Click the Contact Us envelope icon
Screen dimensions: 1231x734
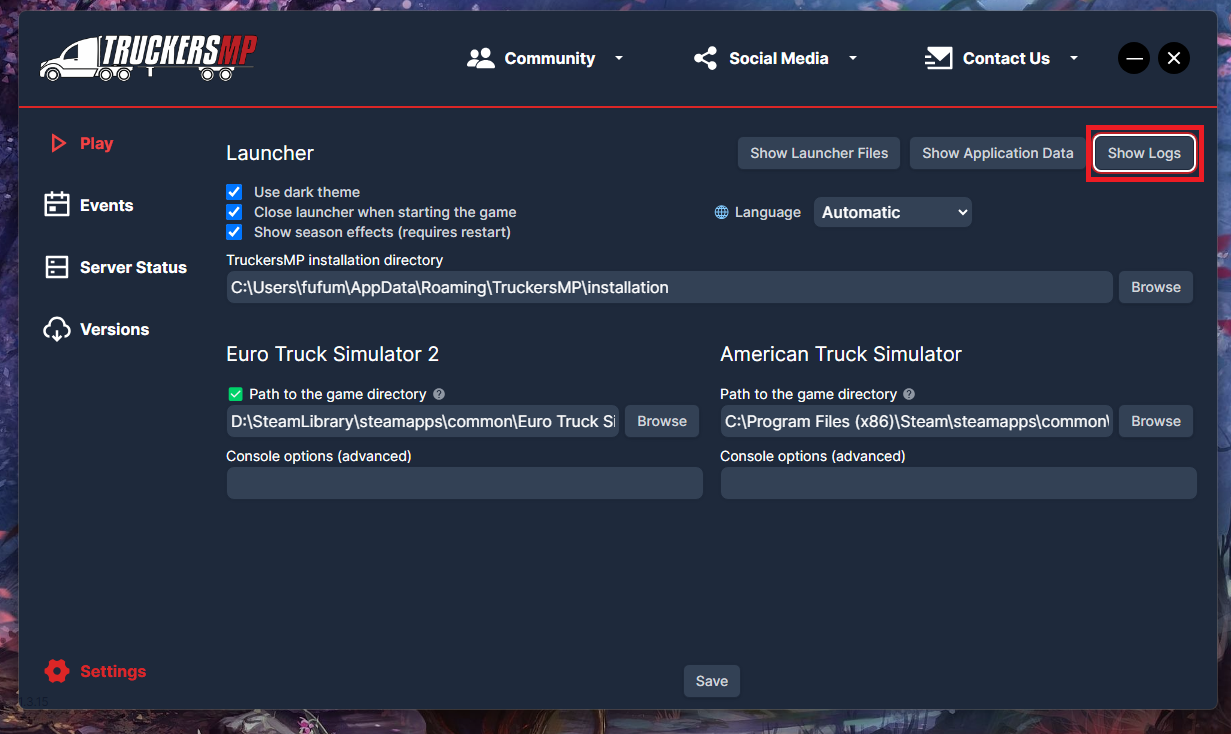click(x=938, y=58)
